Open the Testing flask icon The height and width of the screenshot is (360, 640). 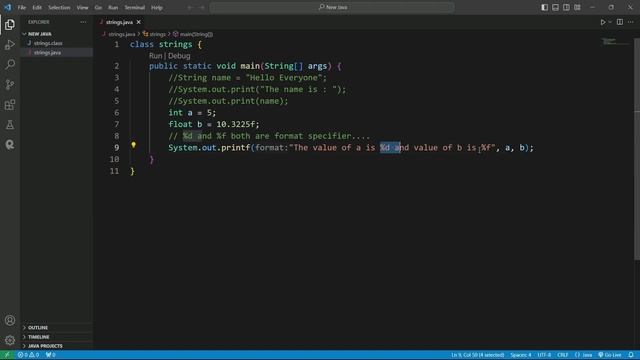pos(10,125)
